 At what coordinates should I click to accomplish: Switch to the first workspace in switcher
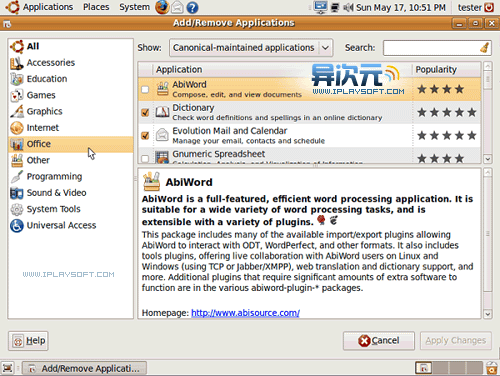pyautogui.click(x=424, y=368)
